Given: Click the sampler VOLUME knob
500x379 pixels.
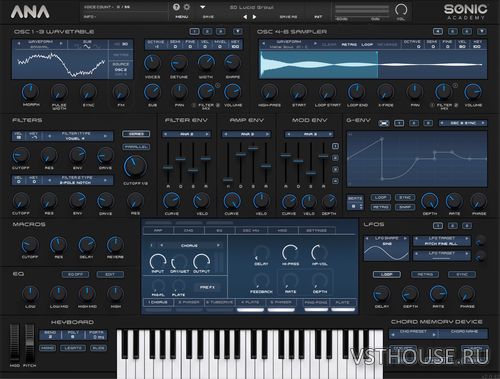Looking at the screenshot, I should tap(473, 92).
